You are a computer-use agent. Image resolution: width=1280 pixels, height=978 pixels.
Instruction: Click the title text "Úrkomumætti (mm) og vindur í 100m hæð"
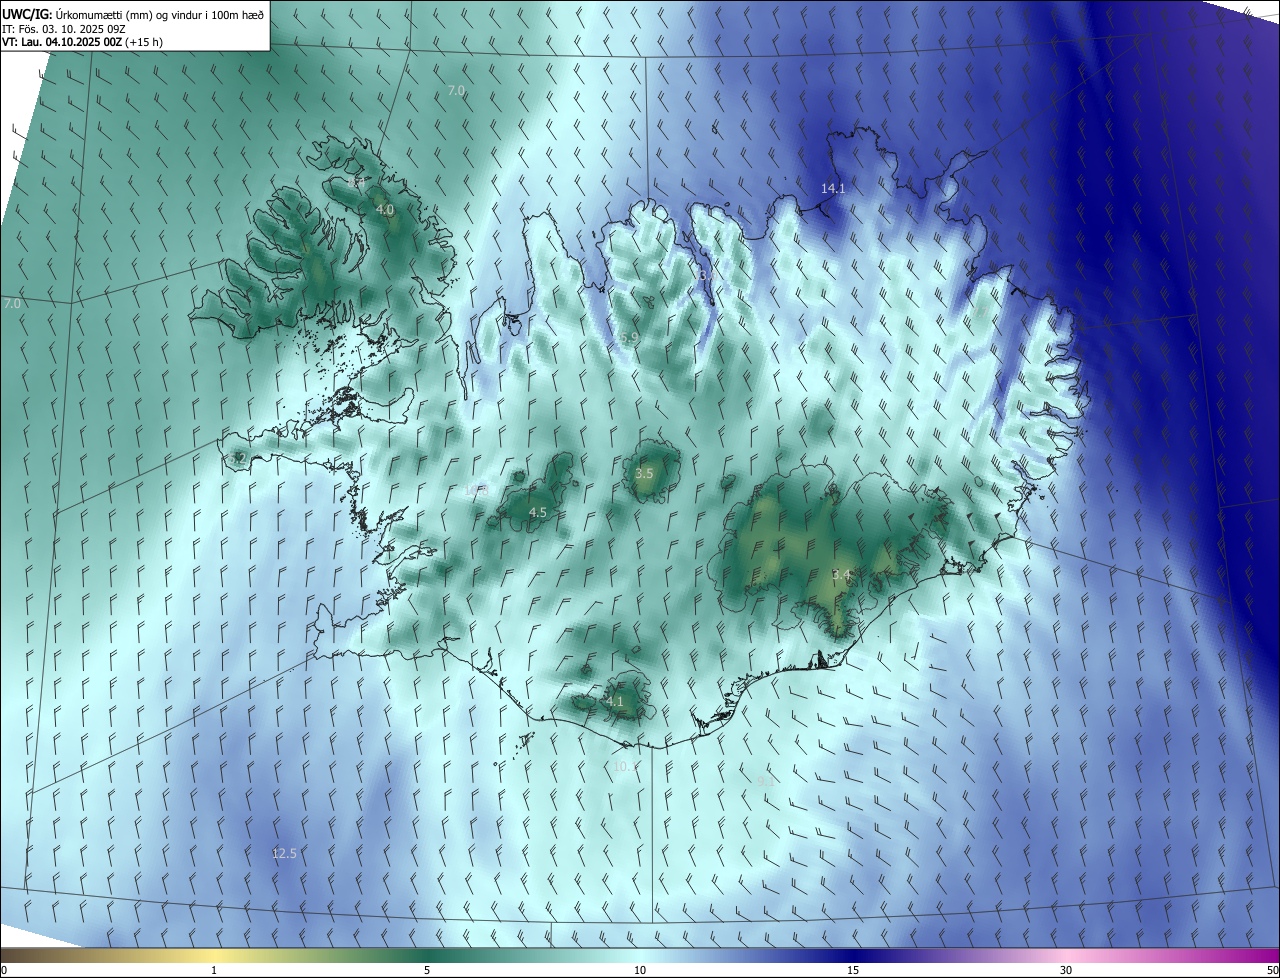click(x=159, y=14)
